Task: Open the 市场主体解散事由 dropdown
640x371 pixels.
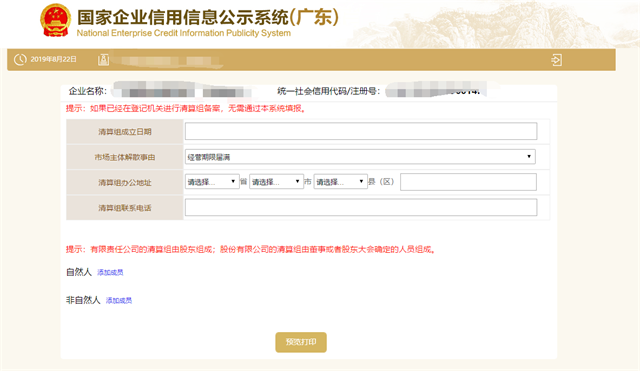Action: tap(360, 157)
